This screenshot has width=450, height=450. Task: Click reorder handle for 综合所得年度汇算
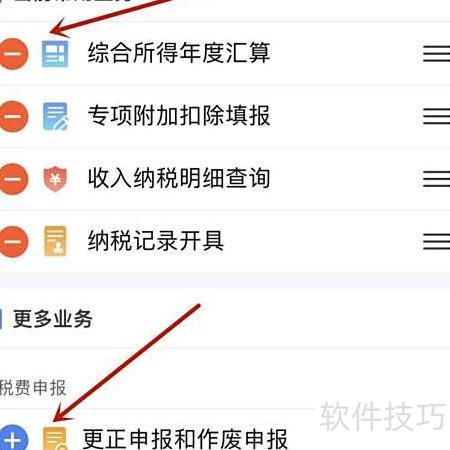coord(436,54)
